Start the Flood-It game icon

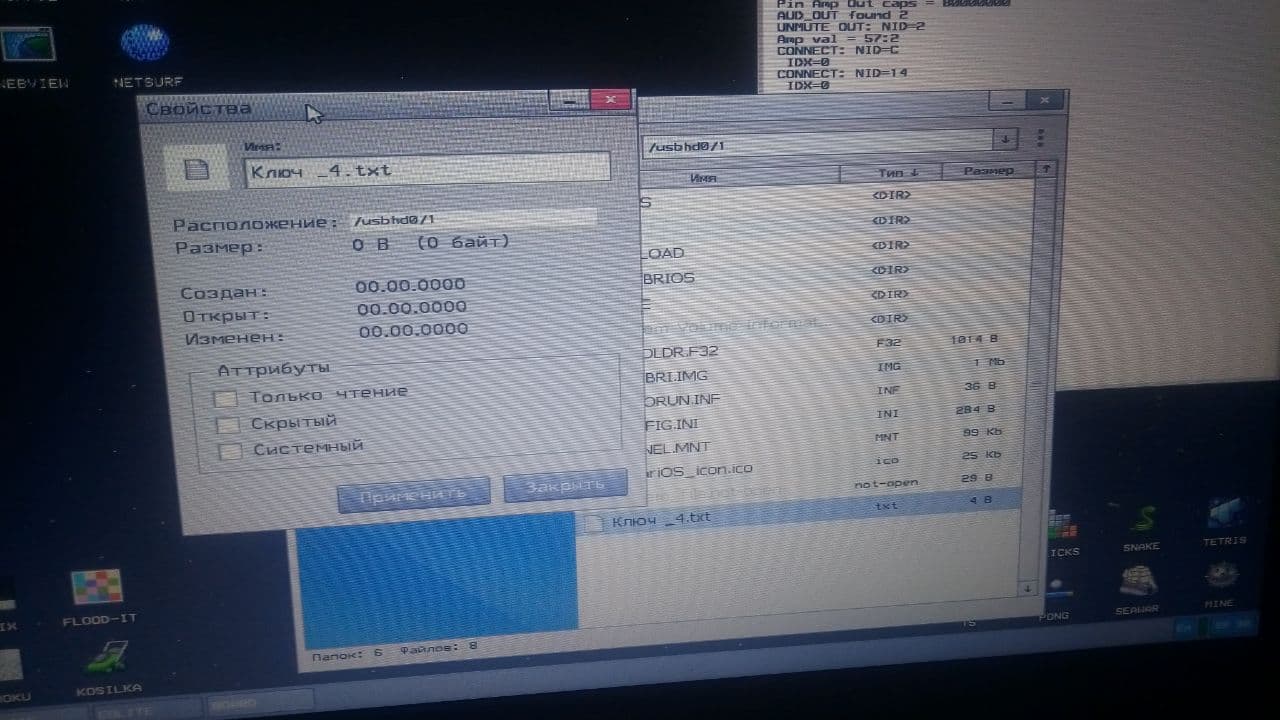click(x=97, y=587)
